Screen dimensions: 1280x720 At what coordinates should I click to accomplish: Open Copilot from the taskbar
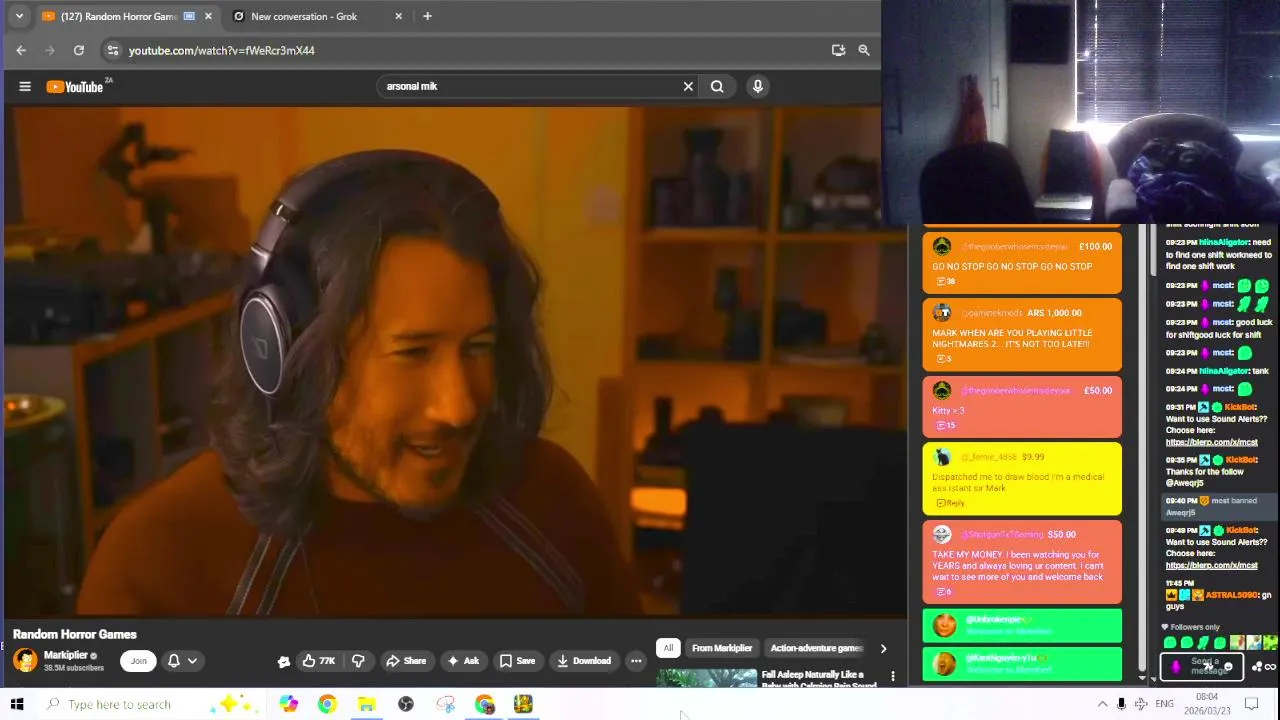tap(288, 704)
